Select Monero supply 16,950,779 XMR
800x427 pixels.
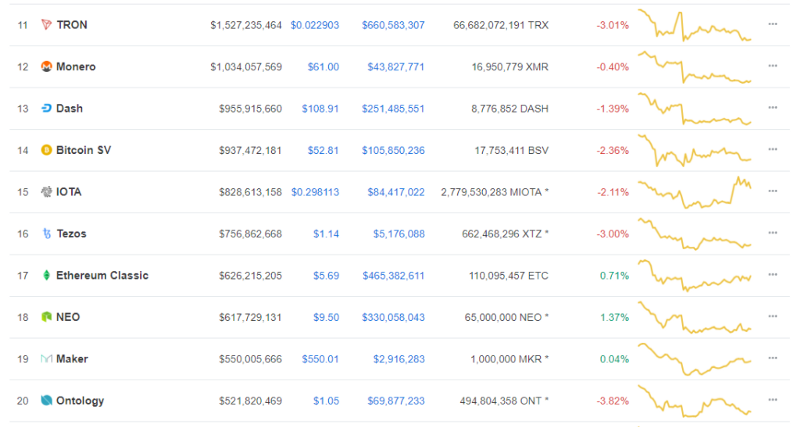pos(510,67)
